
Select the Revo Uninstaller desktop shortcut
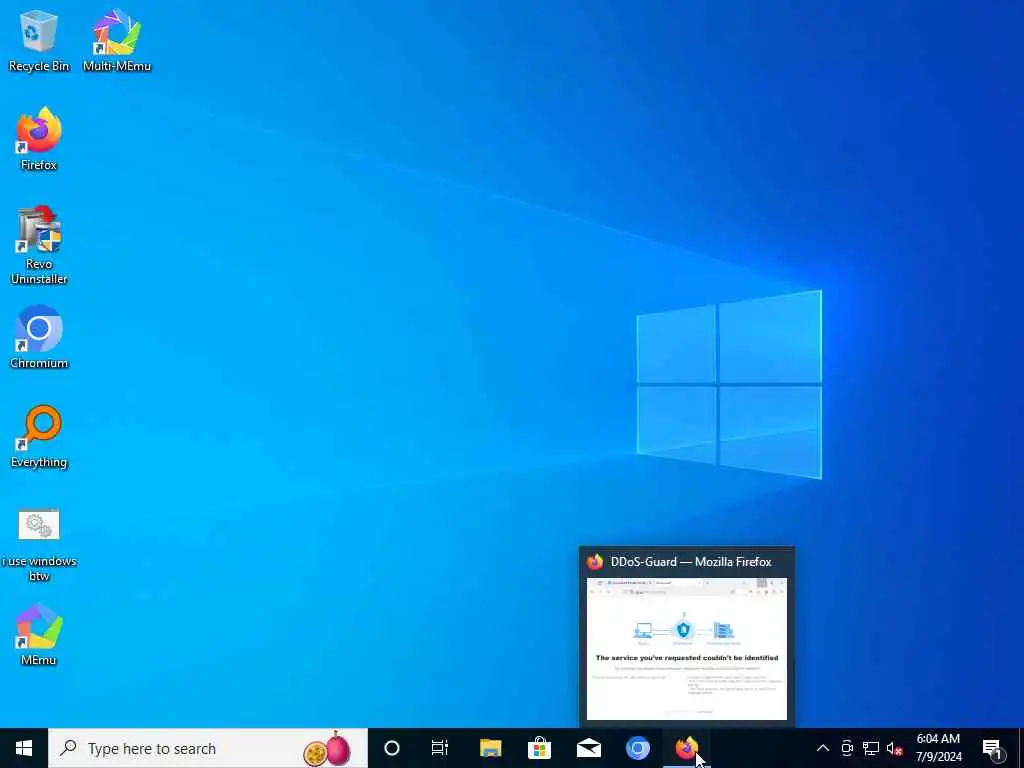point(39,246)
